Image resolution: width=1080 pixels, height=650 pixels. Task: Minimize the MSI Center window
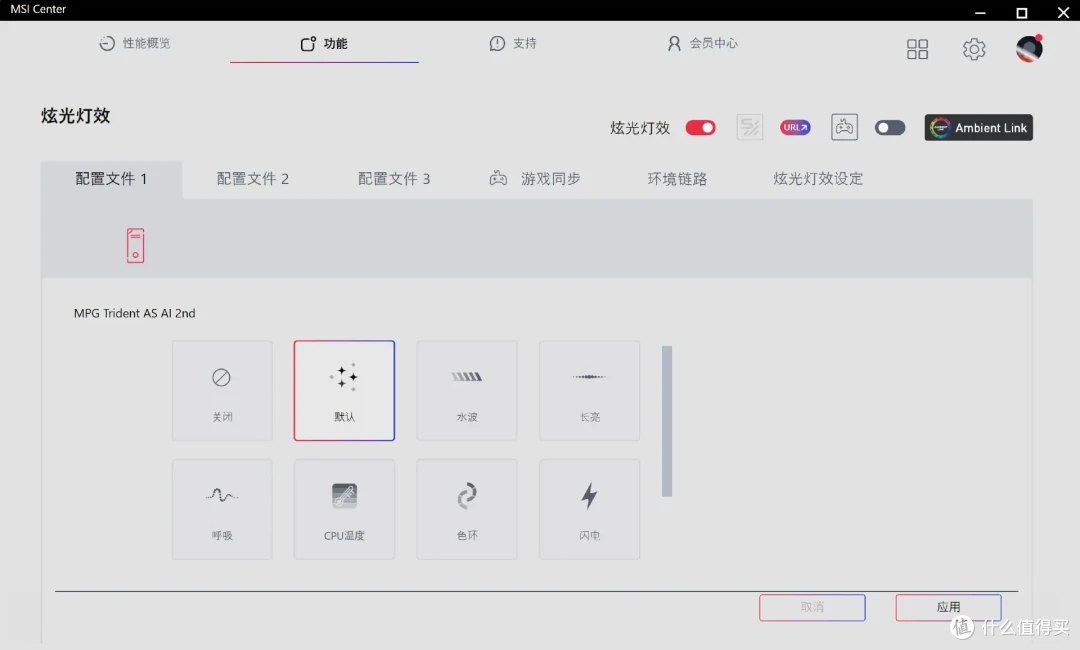coord(980,12)
